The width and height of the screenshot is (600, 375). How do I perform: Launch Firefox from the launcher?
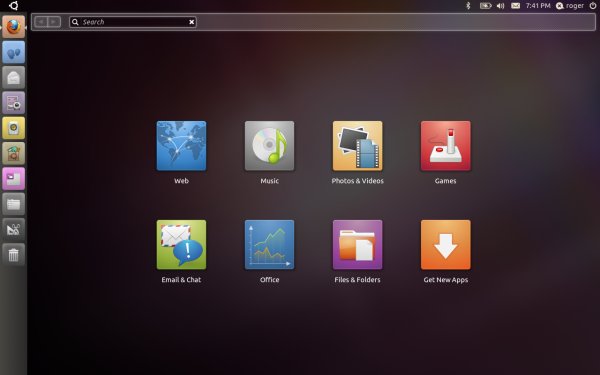pos(13,26)
